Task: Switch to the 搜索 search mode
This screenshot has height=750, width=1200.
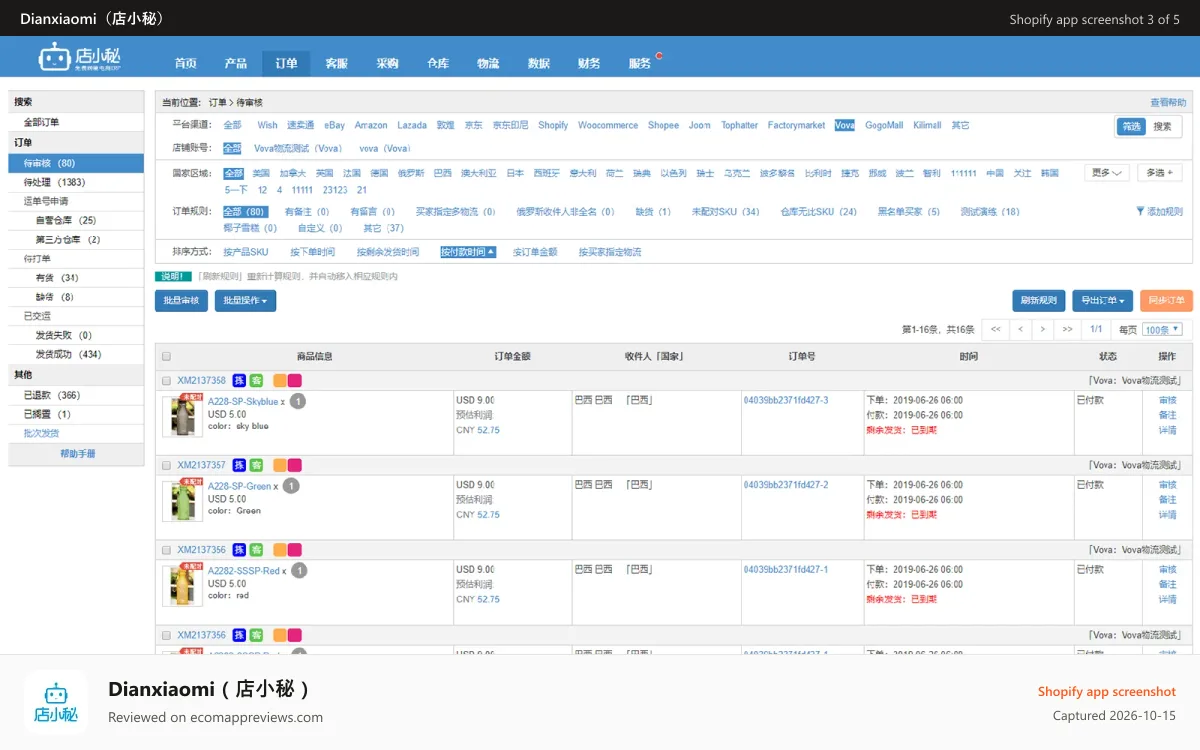Action: coord(1162,127)
